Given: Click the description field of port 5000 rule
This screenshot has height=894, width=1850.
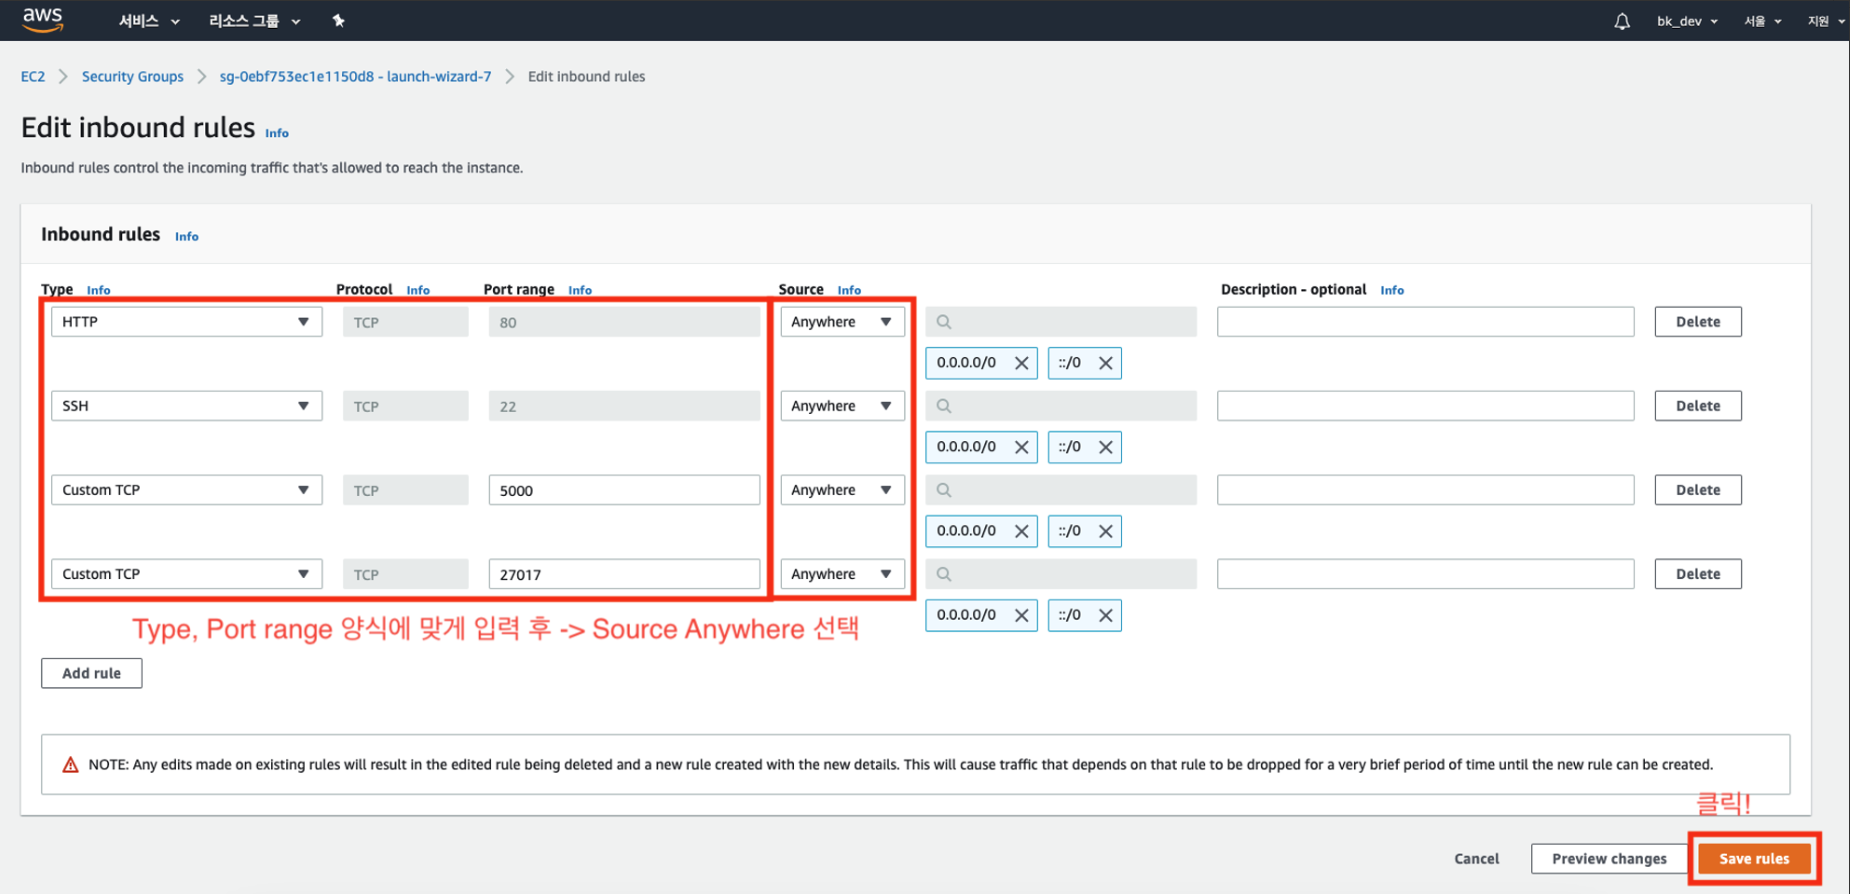Looking at the screenshot, I should tap(1425, 490).
